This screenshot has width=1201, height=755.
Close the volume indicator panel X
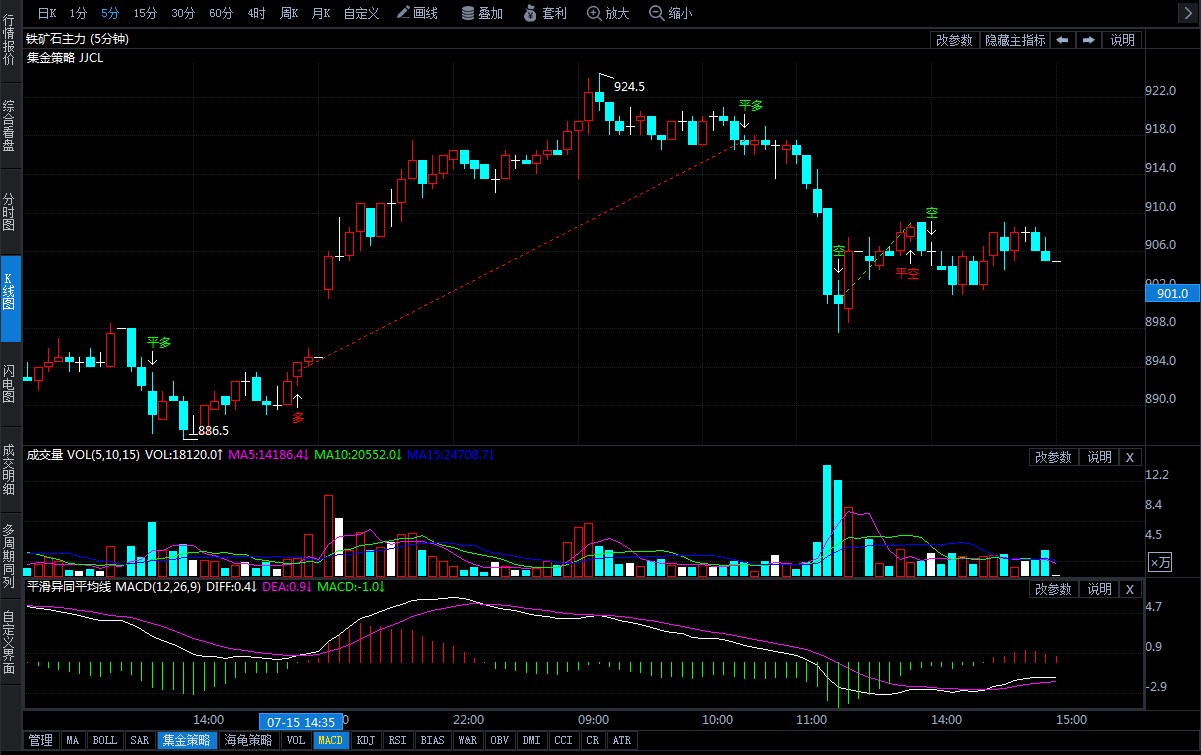click(x=1129, y=457)
